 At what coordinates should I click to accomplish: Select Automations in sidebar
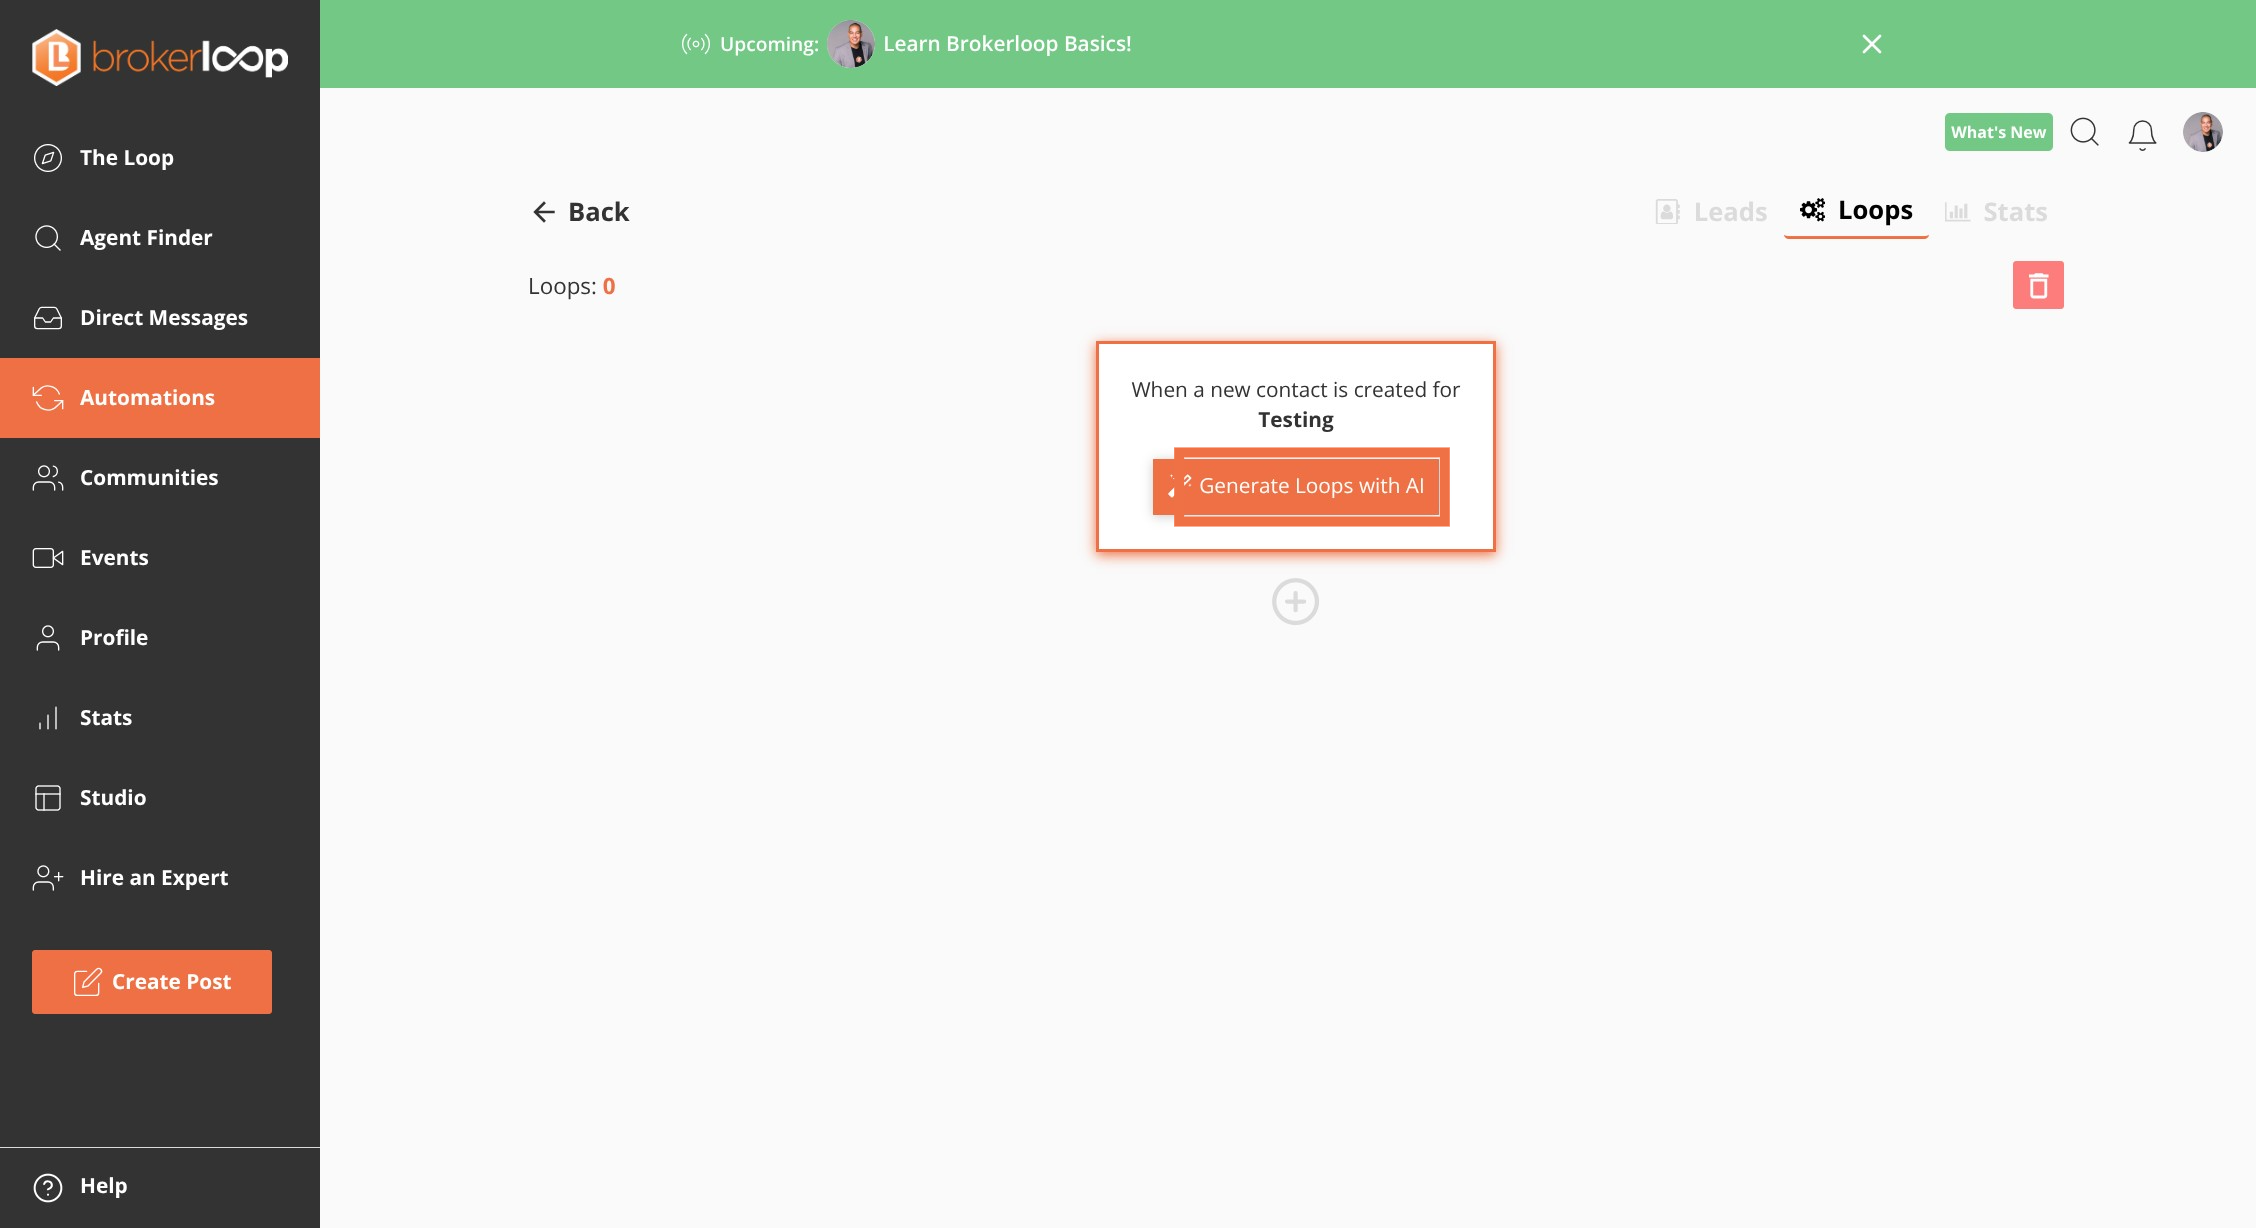[x=160, y=398]
